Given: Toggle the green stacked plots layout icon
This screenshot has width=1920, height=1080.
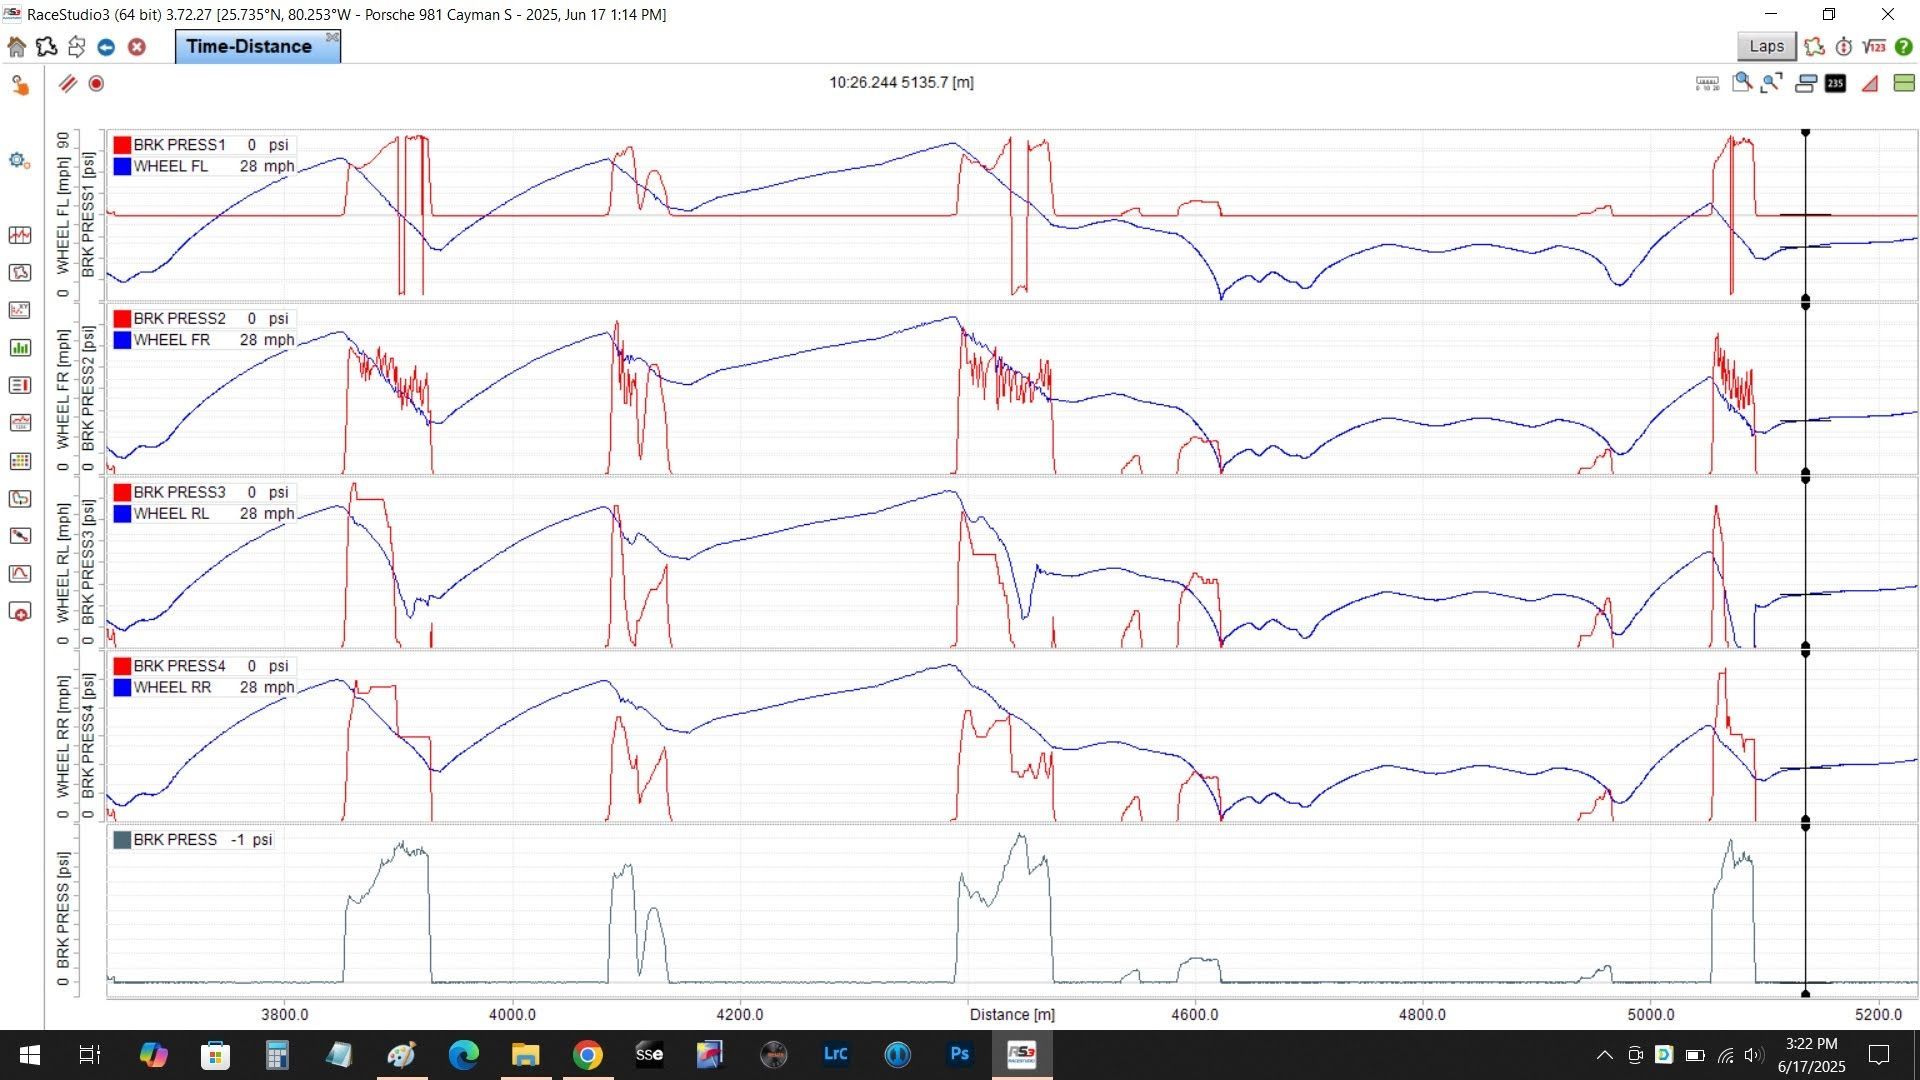Looking at the screenshot, I should pos(1904,83).
